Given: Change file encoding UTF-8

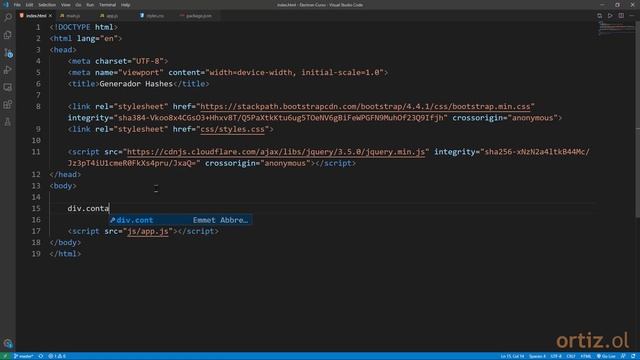Looking at the screenshot, I should (556, 356).
